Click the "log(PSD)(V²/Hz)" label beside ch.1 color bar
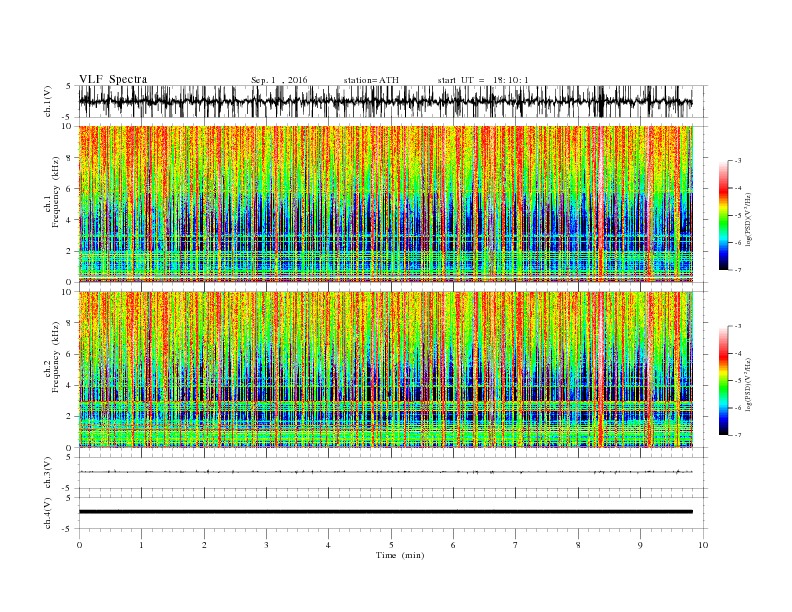This screenshot has height=612, width=792. pos(749,220)
